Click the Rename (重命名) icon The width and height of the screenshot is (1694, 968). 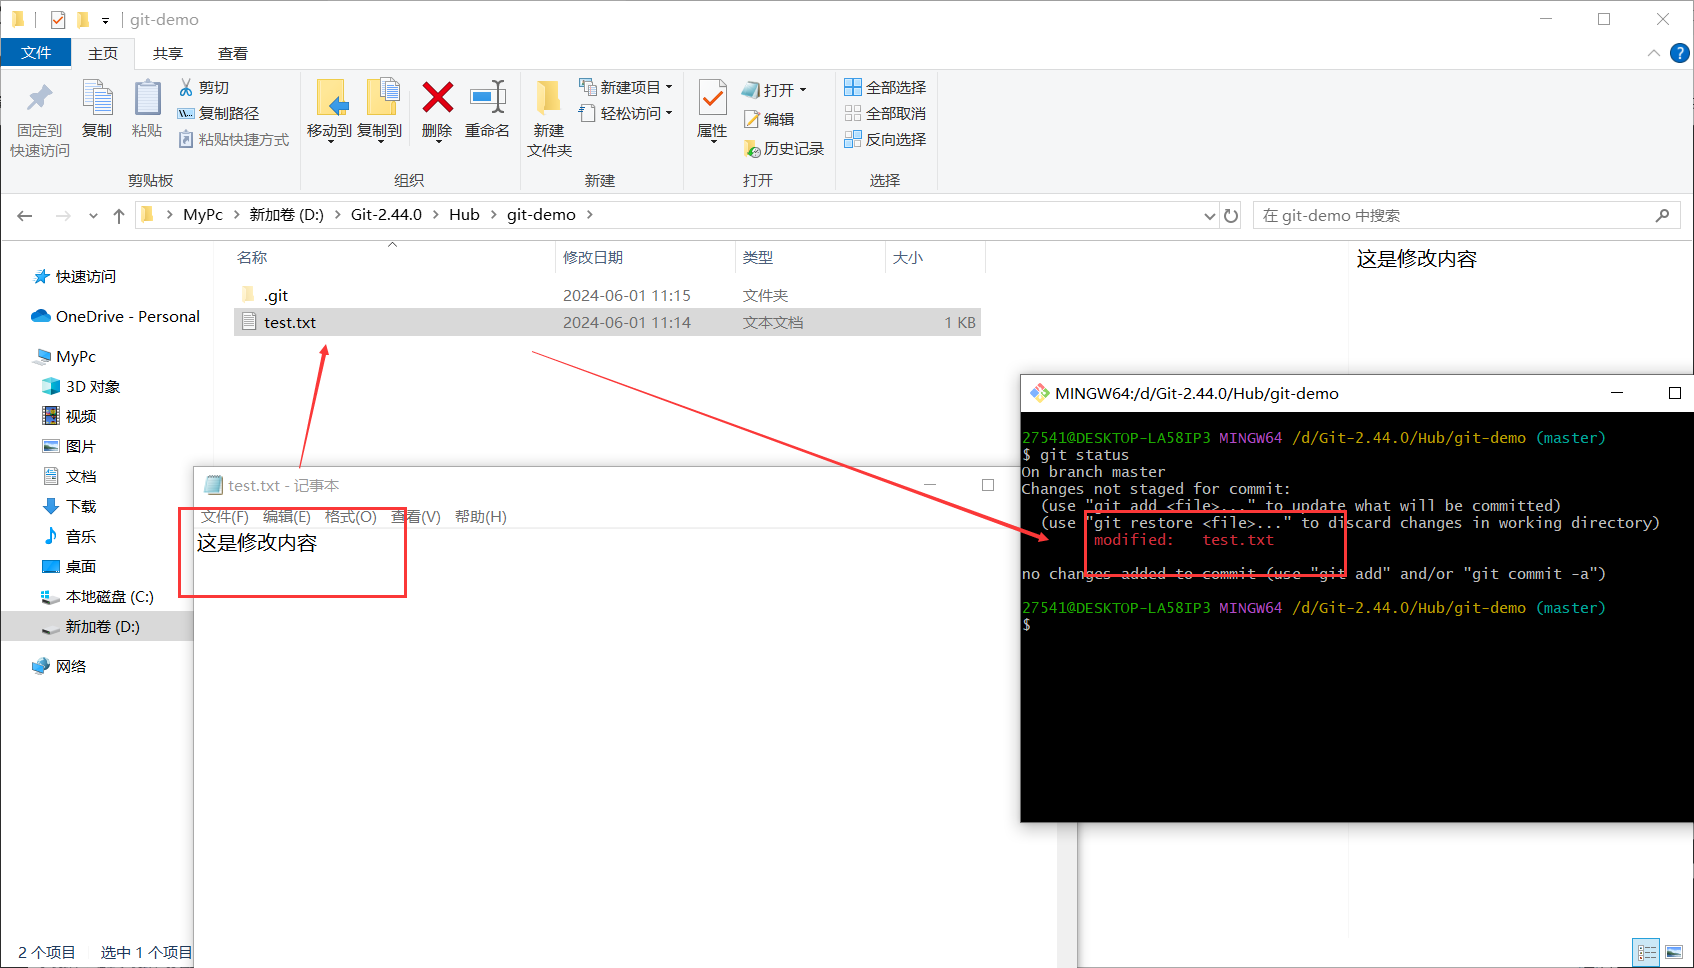(488, 97)
